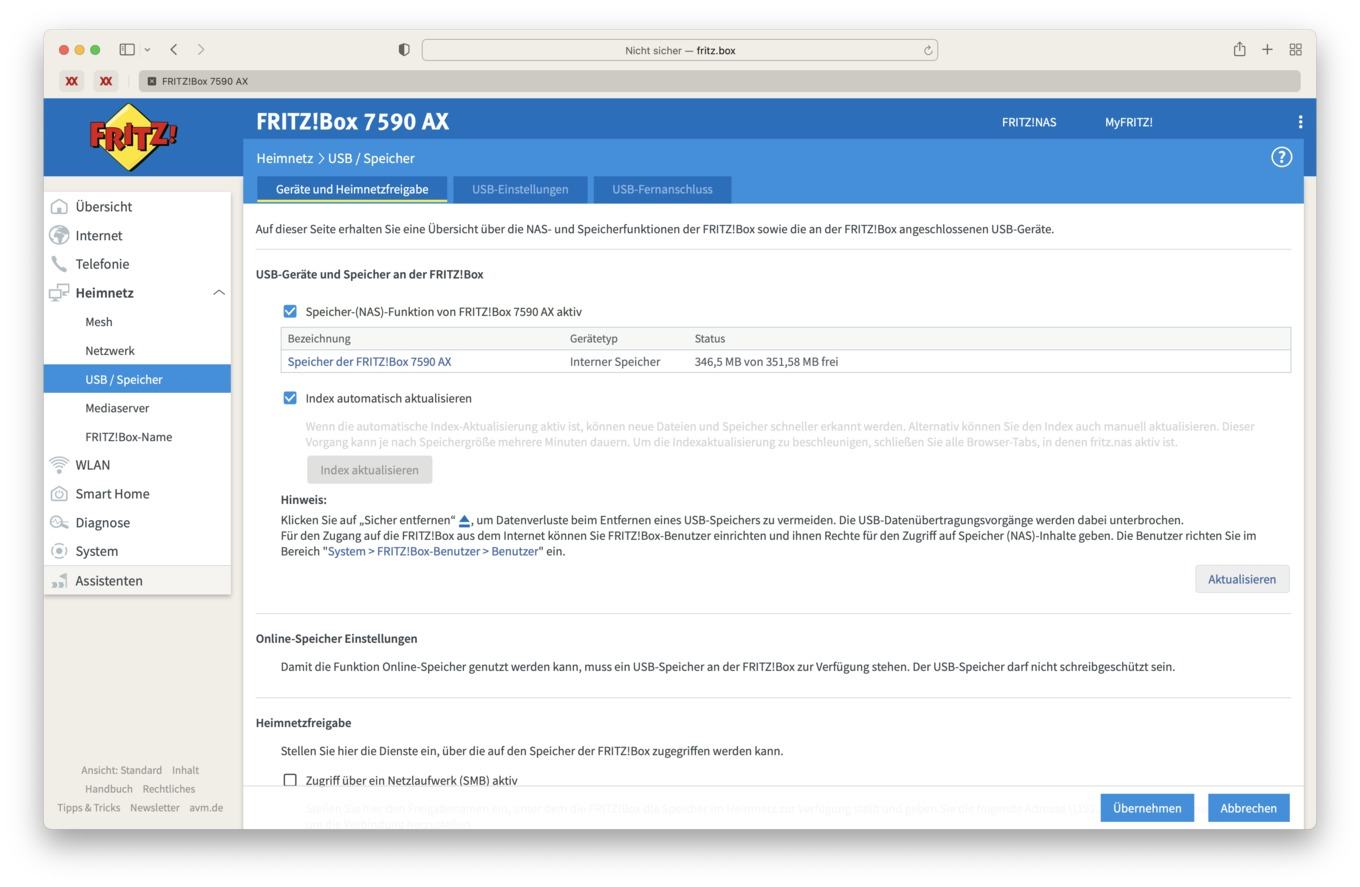Toggle Speicher-(NAS)-Funktion aktiv checkbox
The width and height of the screenshot is (1360, 887).
click(290, 312)
